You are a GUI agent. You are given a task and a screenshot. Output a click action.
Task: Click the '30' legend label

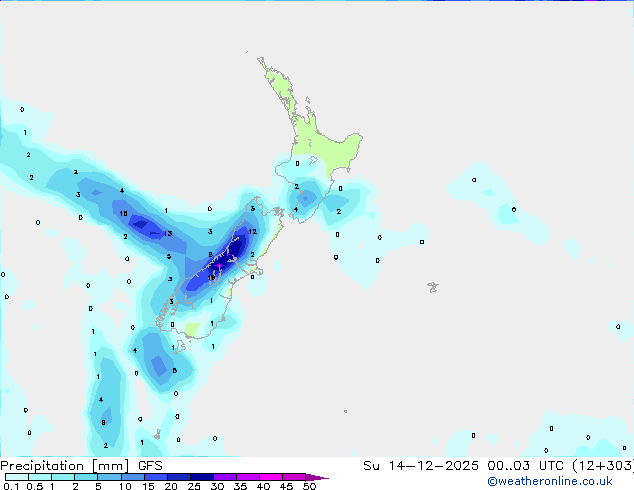pos(217,486)
